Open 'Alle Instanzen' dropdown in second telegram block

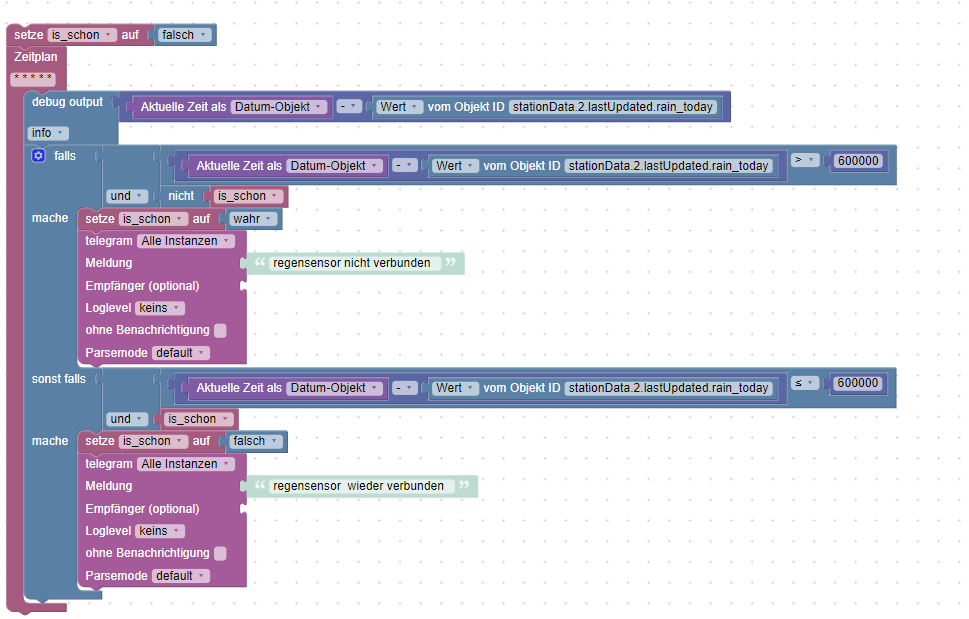tap(185, 464)
